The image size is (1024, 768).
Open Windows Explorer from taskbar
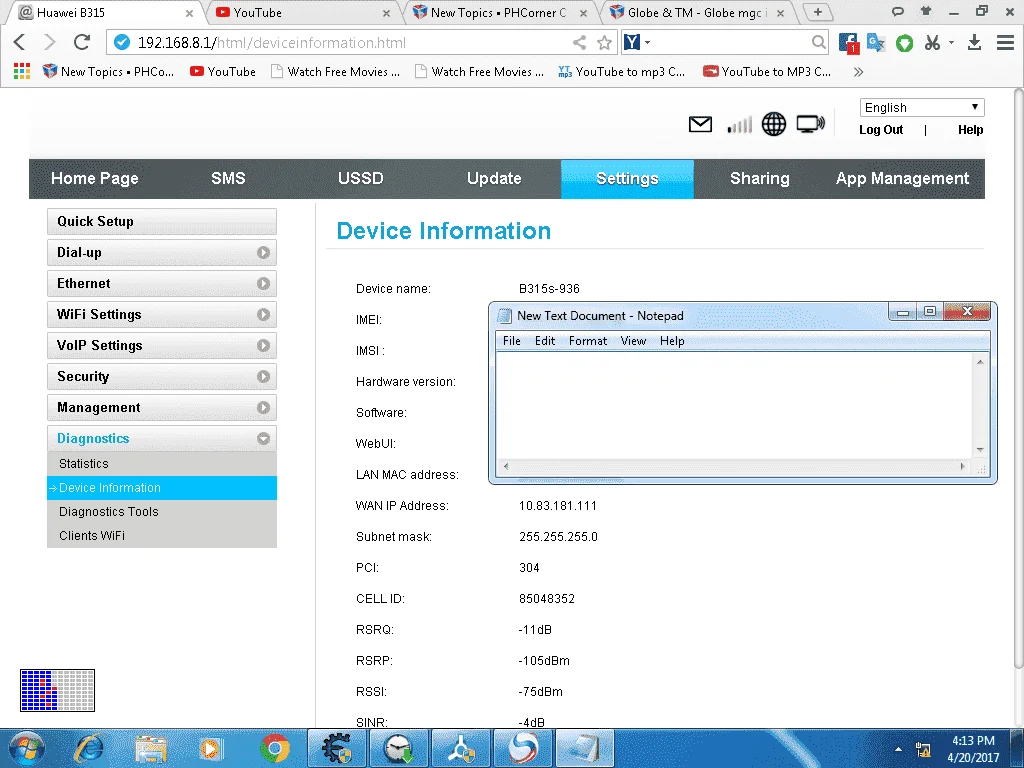(x=151, y=749)
